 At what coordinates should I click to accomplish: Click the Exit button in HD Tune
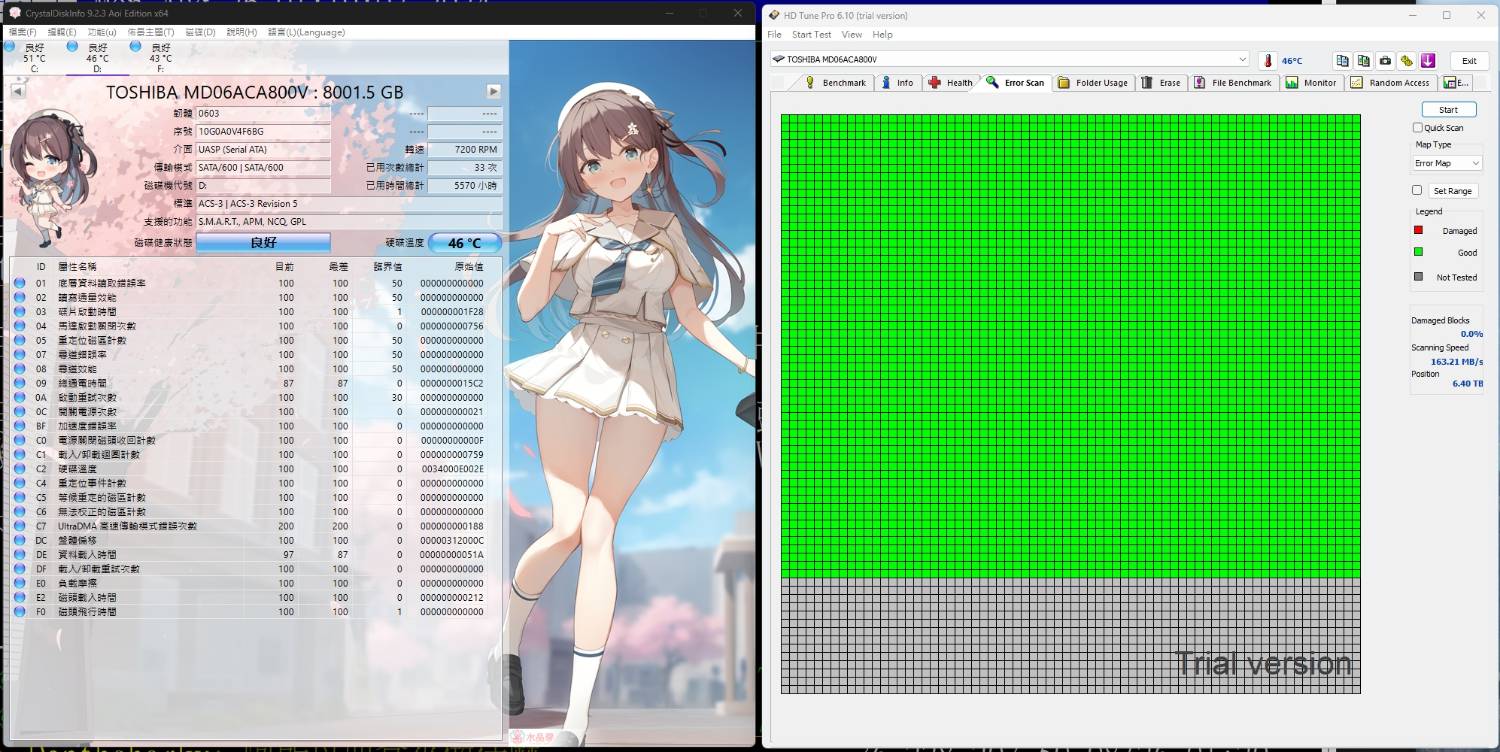point(1468,61)
